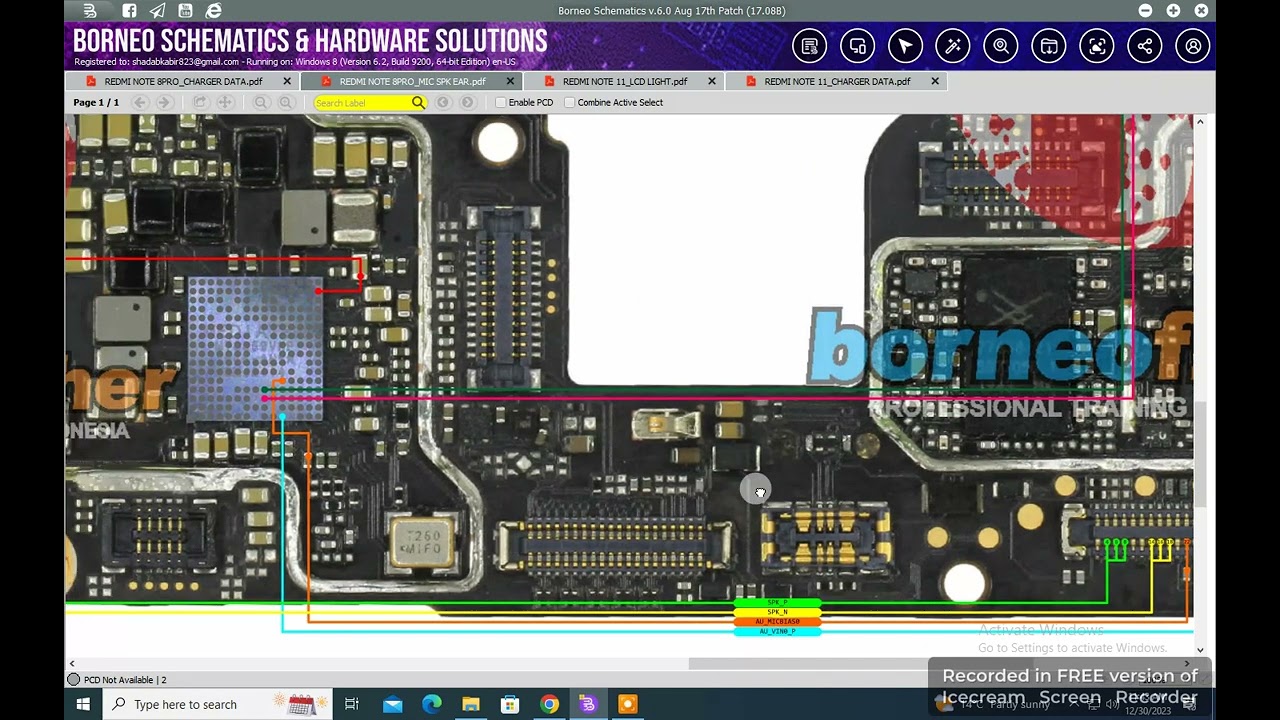Viewport: 1280px width, 720px height.
Task: Select REDMI NOTE 8PRO_MIC SPK EAR.pdf tab
Action: click(x=412, y=81)
